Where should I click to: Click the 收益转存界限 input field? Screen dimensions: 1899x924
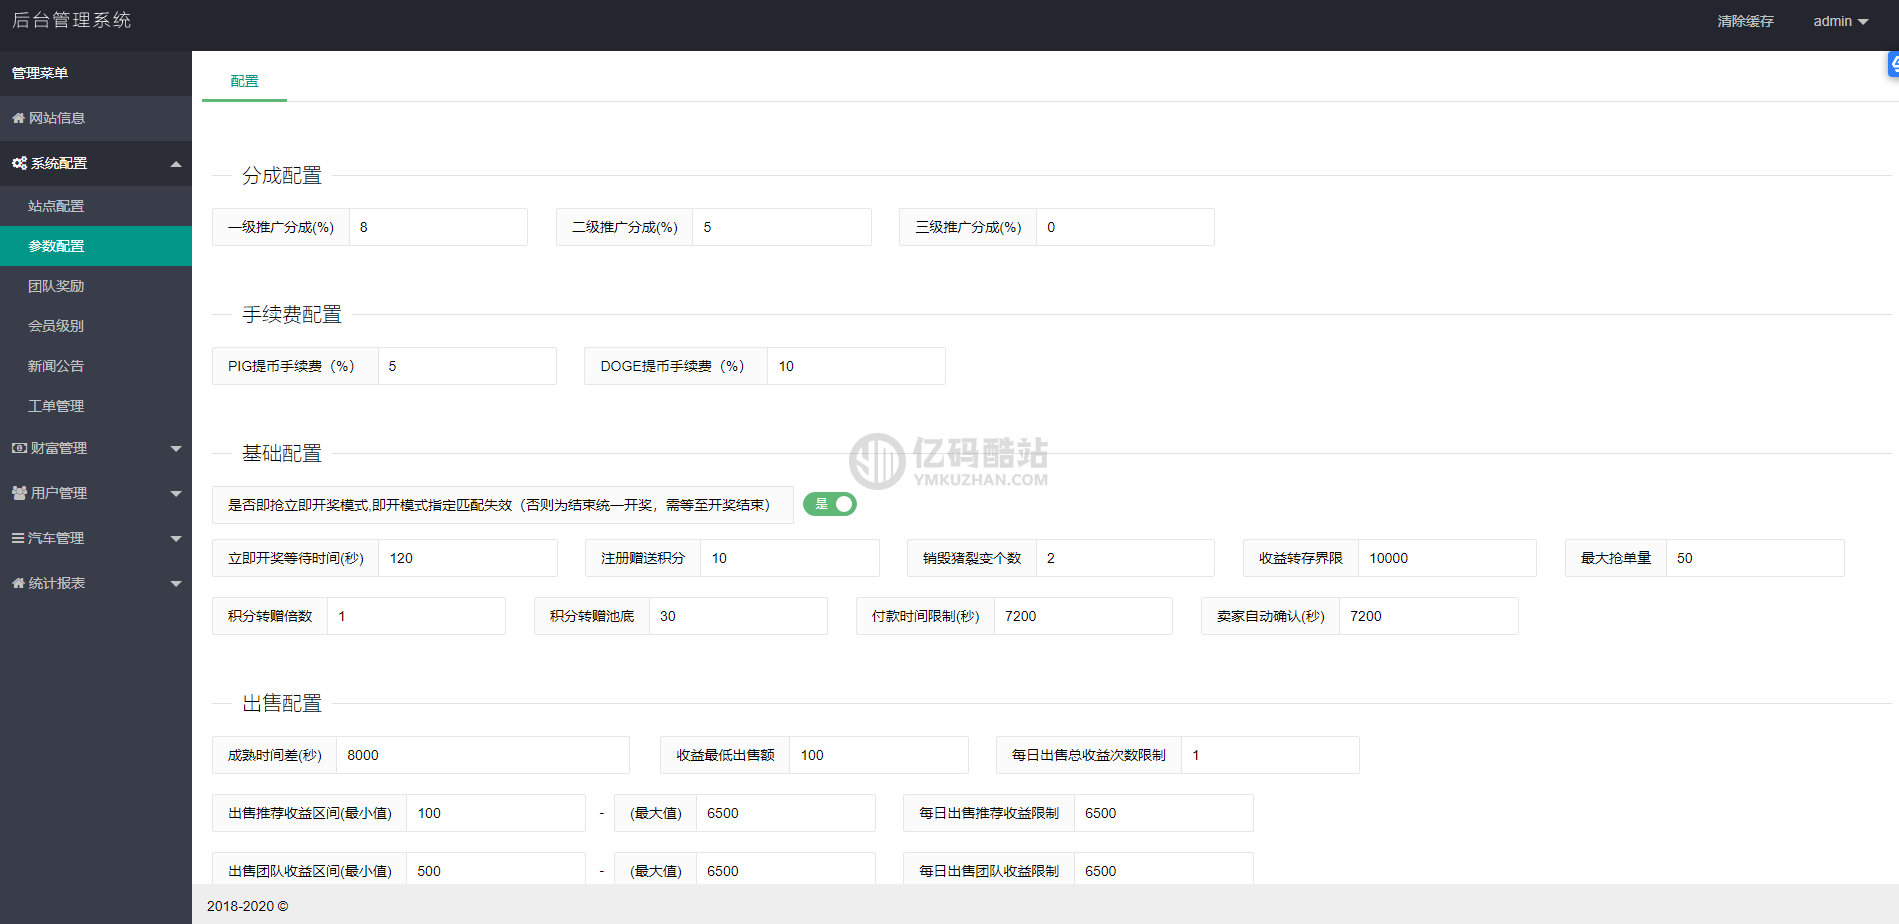click(x=1447, y=558)
